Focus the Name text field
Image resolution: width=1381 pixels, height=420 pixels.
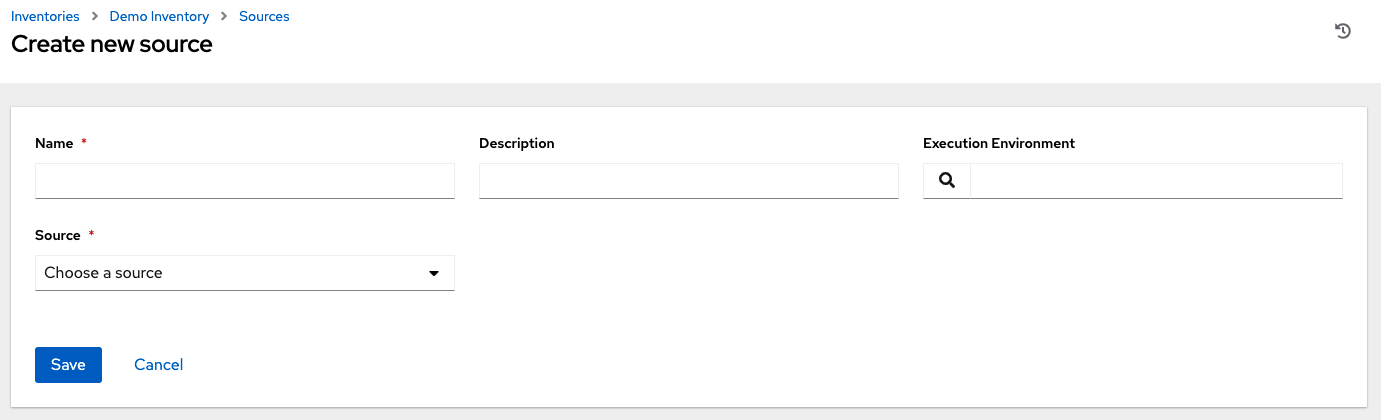tap(244, 181)
